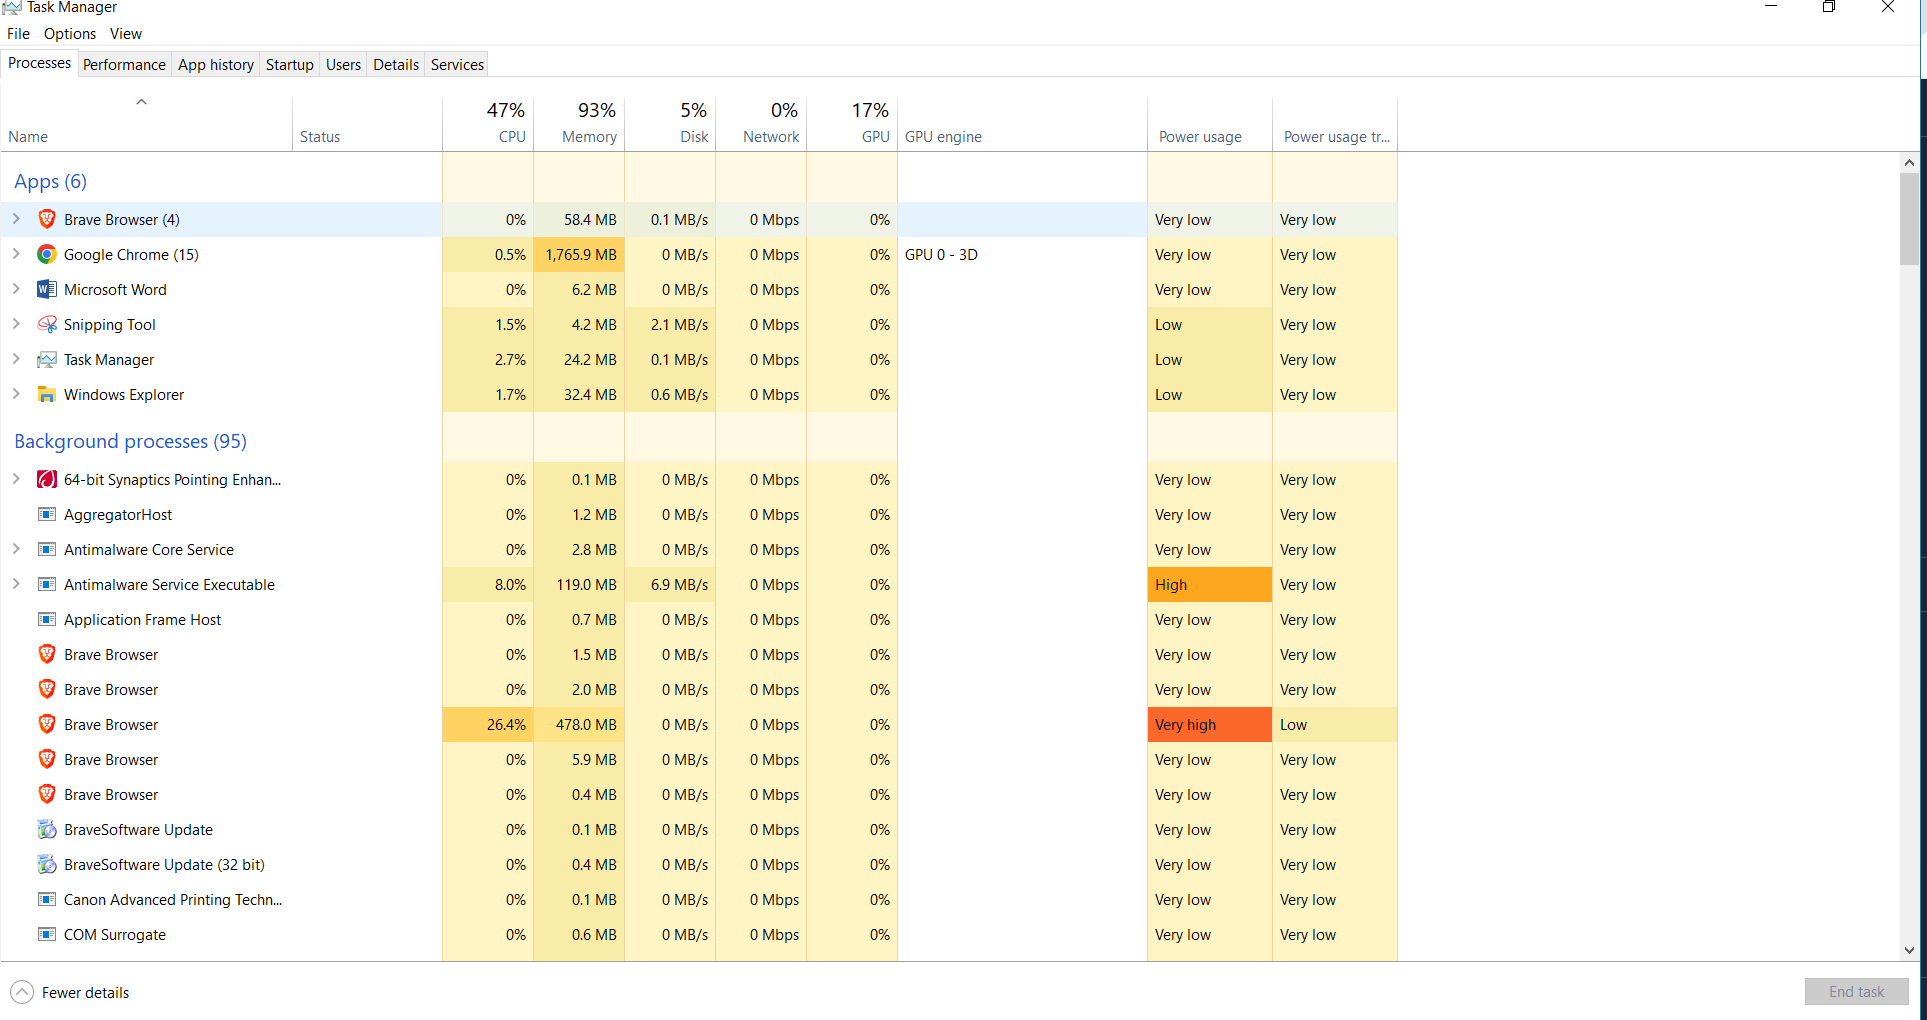
Task: Click the Microsoft Word icon
Action: coord(47,289)
